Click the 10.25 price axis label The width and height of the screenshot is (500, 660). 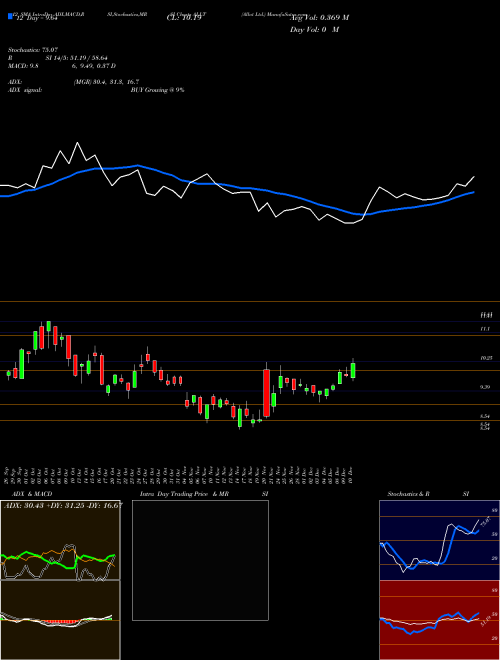486,358
